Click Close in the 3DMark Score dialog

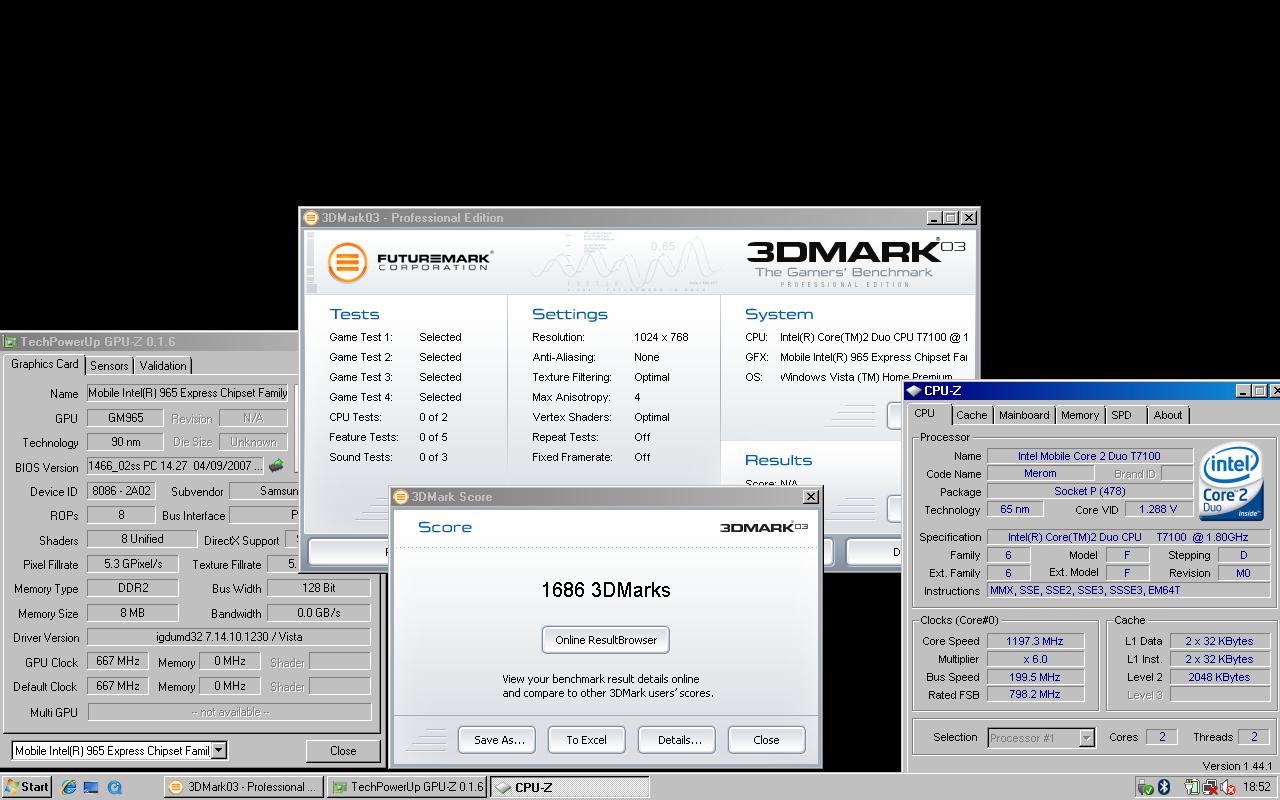coord(767,740)
